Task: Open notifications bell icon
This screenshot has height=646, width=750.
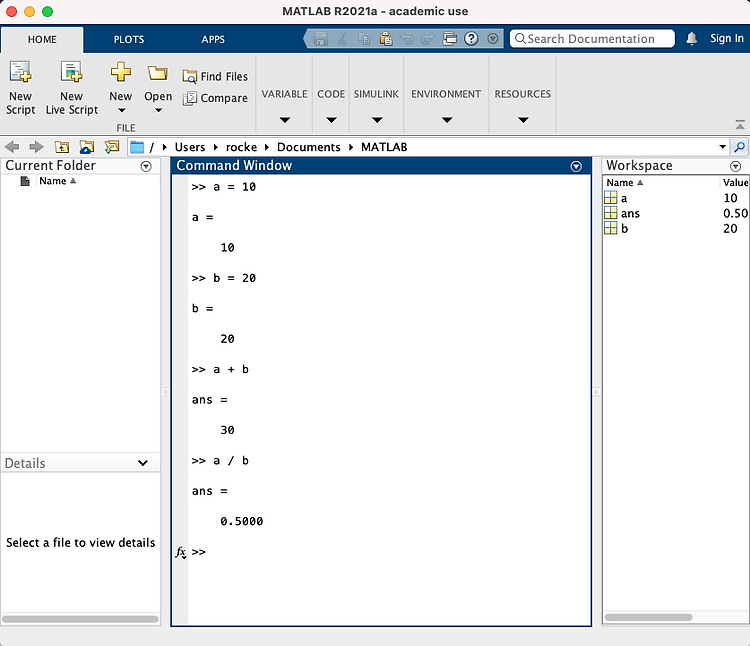Action: coord(692,39)
